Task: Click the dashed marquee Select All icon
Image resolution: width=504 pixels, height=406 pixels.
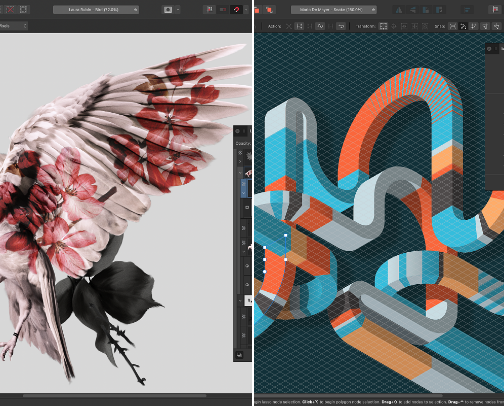Action: click(23, 9)
